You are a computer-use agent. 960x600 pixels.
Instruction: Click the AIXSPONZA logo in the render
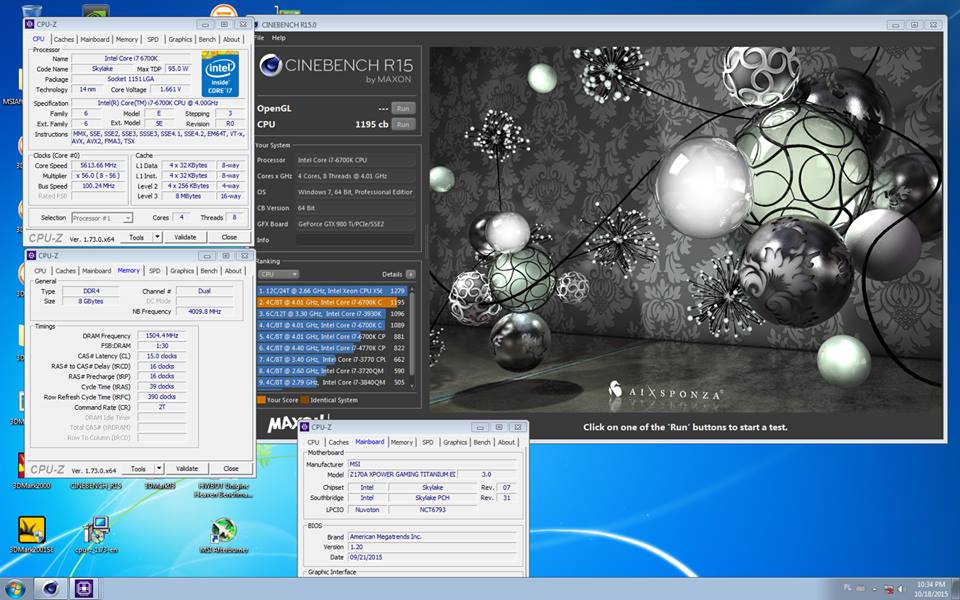(x=666, y=391)
